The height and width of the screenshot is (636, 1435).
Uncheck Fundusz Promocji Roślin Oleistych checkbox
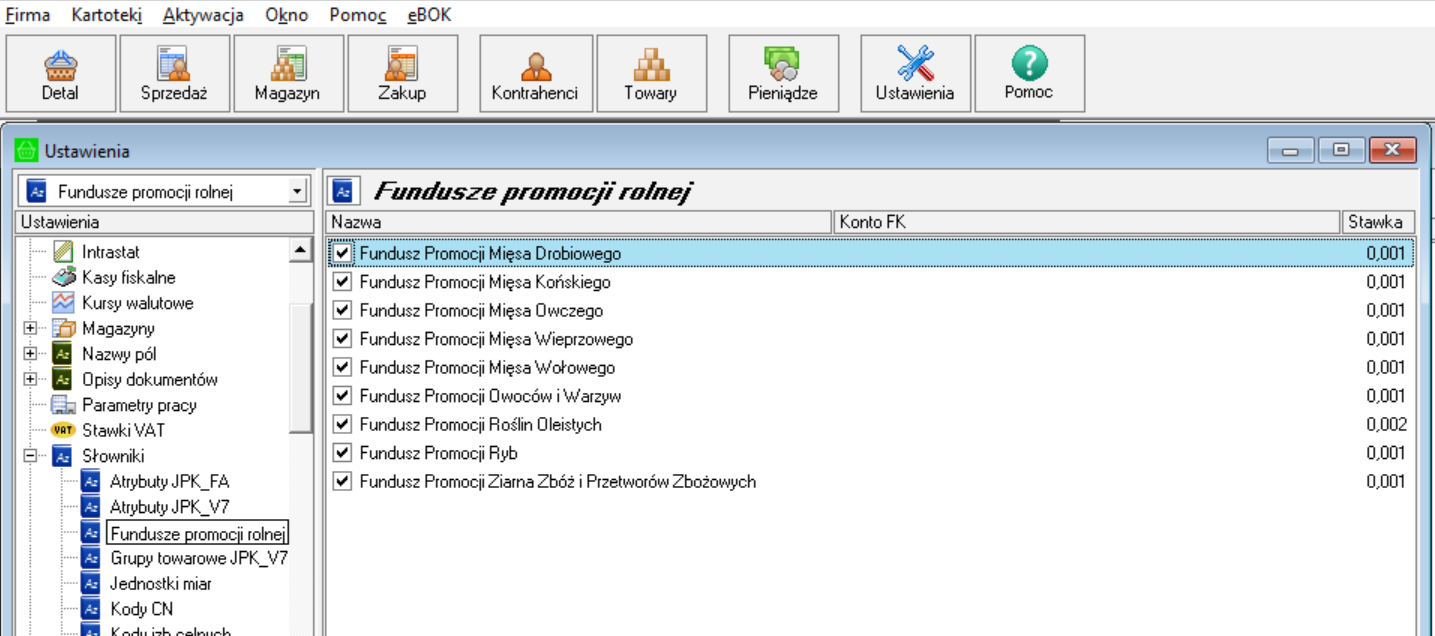click(x=343, y=424)
